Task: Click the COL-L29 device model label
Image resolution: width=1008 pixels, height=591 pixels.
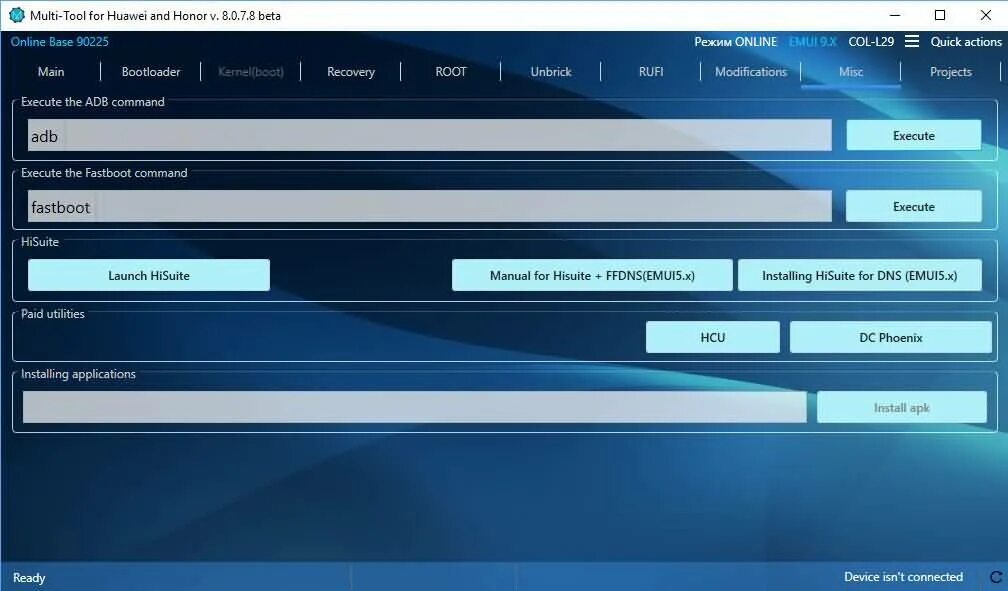Action: 871,42
